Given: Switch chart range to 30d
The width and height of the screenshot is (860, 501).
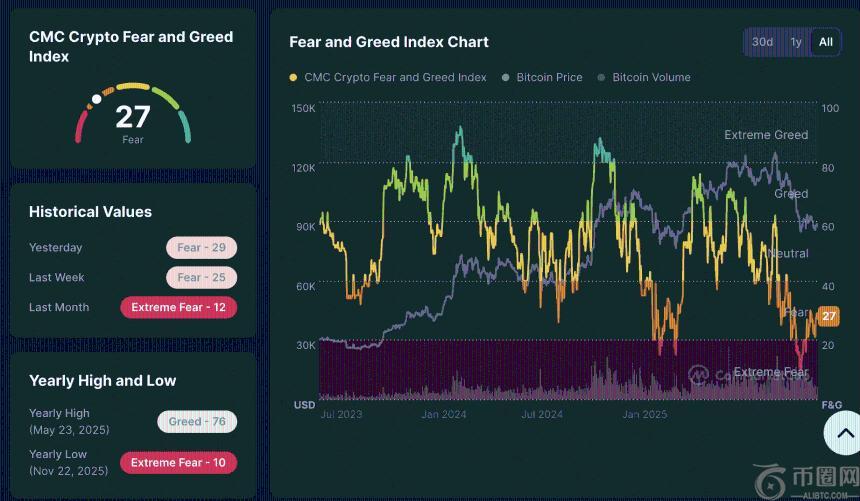Looking at the screenshot, I should (x=763, y=42).
